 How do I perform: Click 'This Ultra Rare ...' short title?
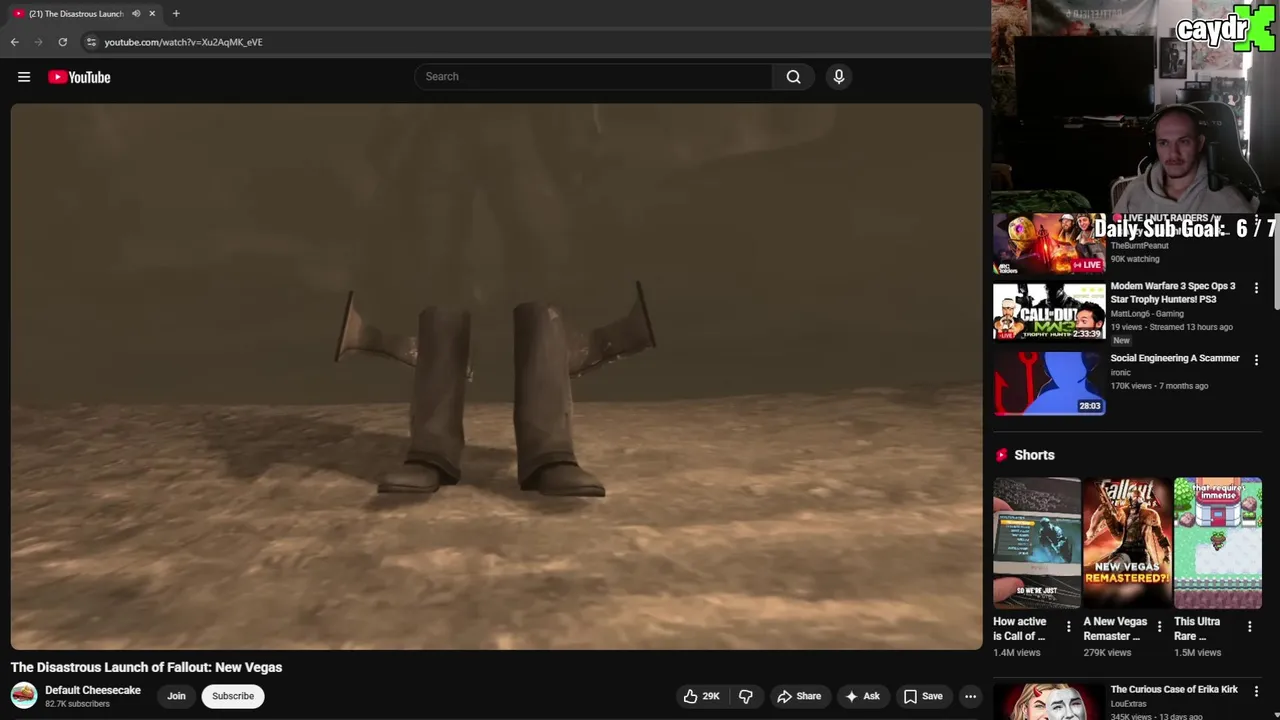pos(1197,629)
